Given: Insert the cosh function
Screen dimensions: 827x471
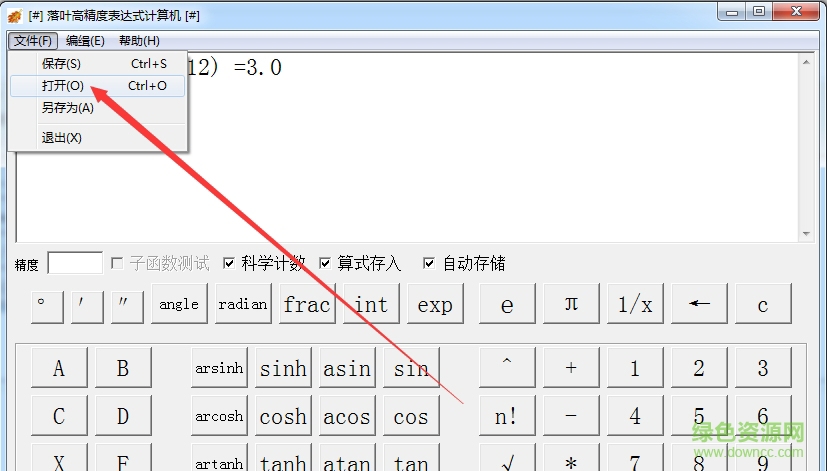Looking at the screenshot, I should 283,416.
